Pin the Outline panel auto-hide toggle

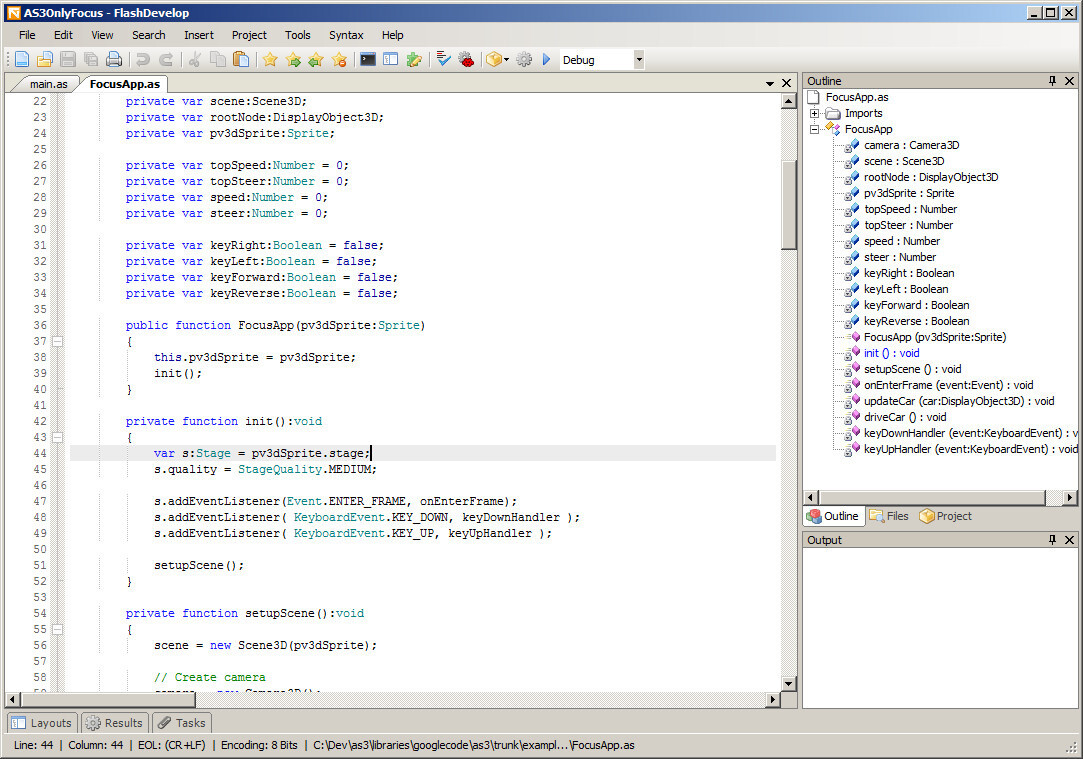1053,81
